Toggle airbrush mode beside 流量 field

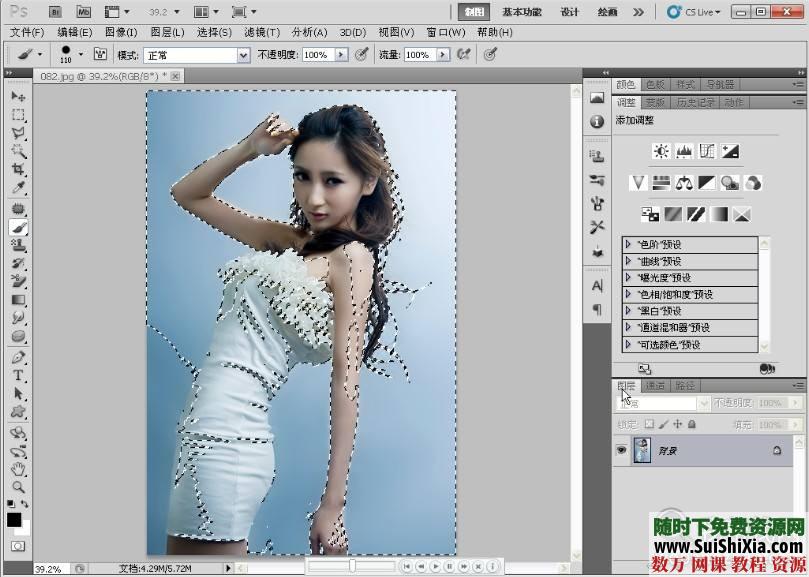463,55
